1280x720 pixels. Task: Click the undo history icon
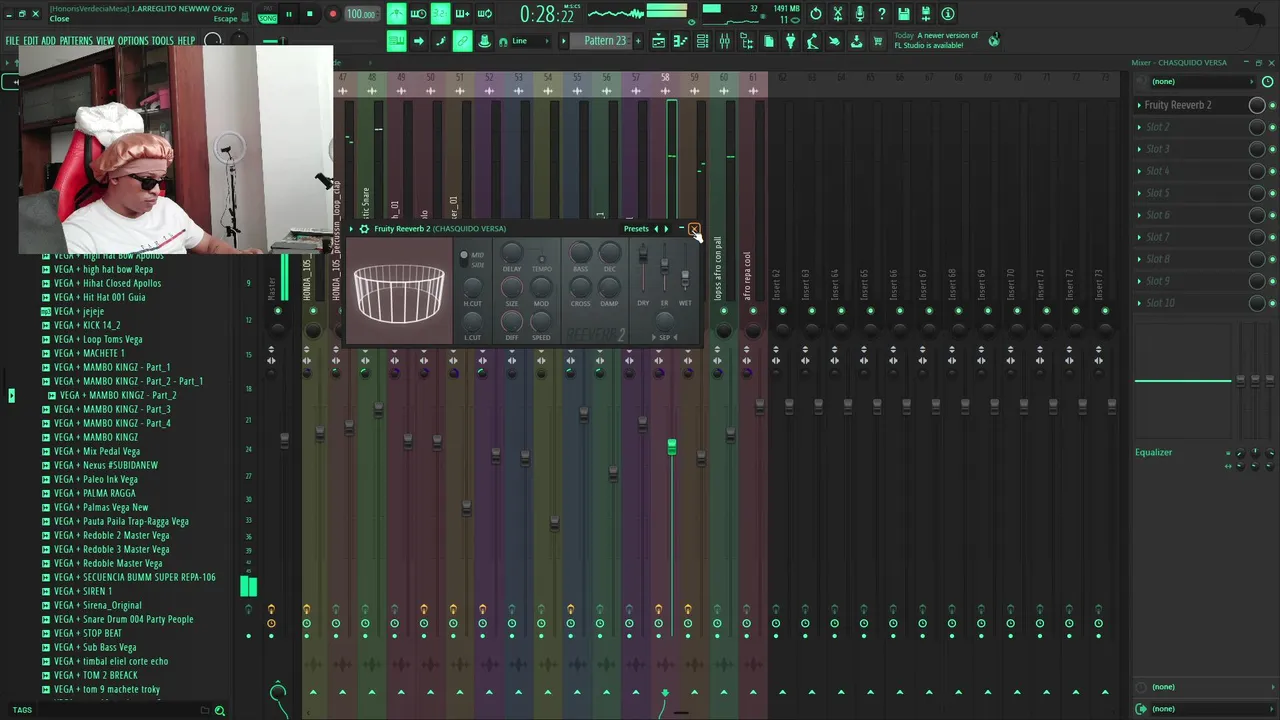815,14
